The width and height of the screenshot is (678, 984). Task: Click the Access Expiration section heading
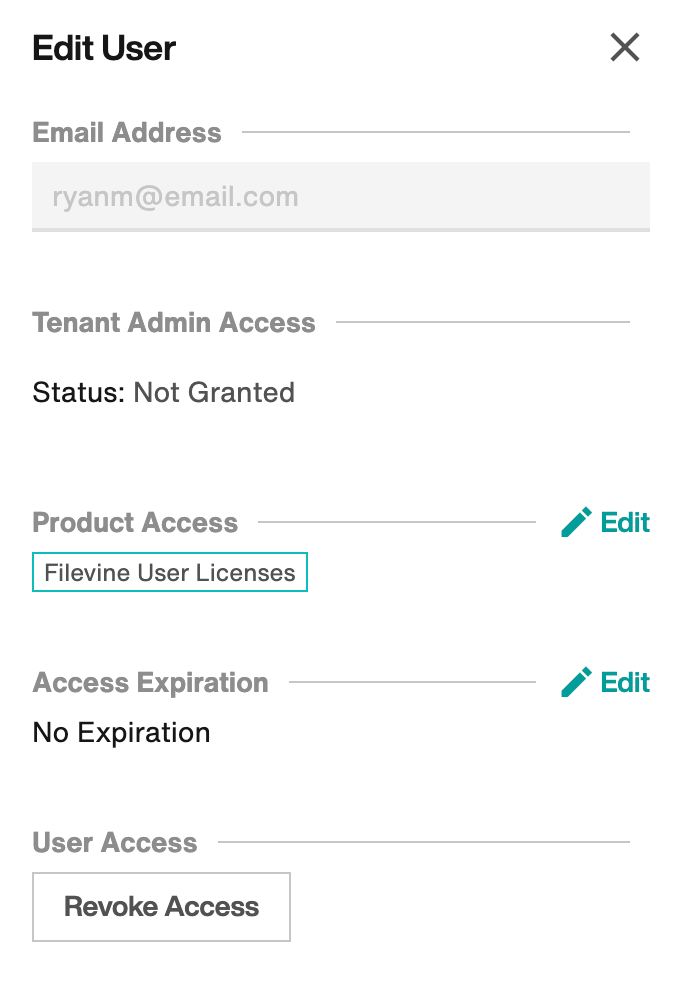(x=151, y=683)
